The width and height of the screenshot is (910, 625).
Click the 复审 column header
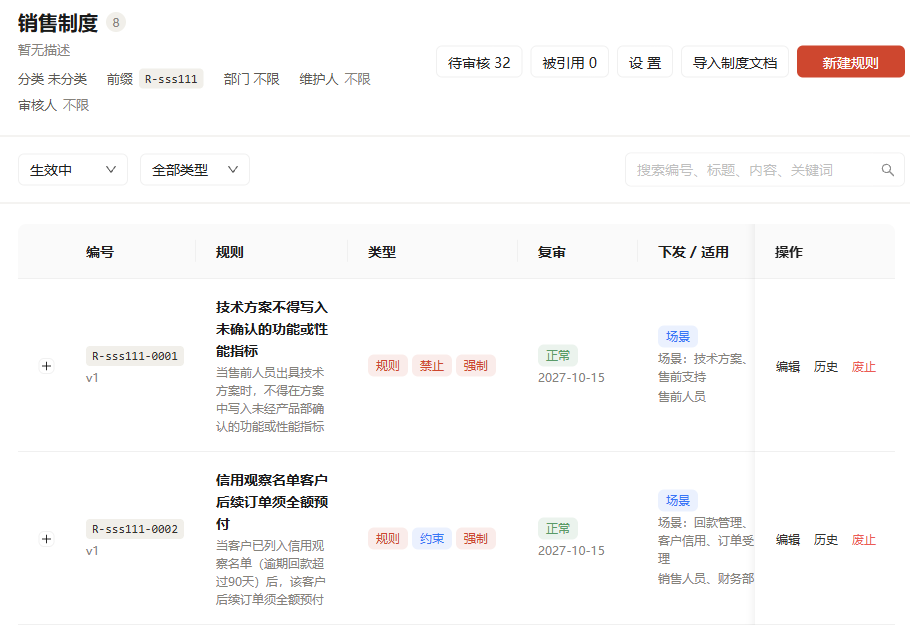point(551,252)
